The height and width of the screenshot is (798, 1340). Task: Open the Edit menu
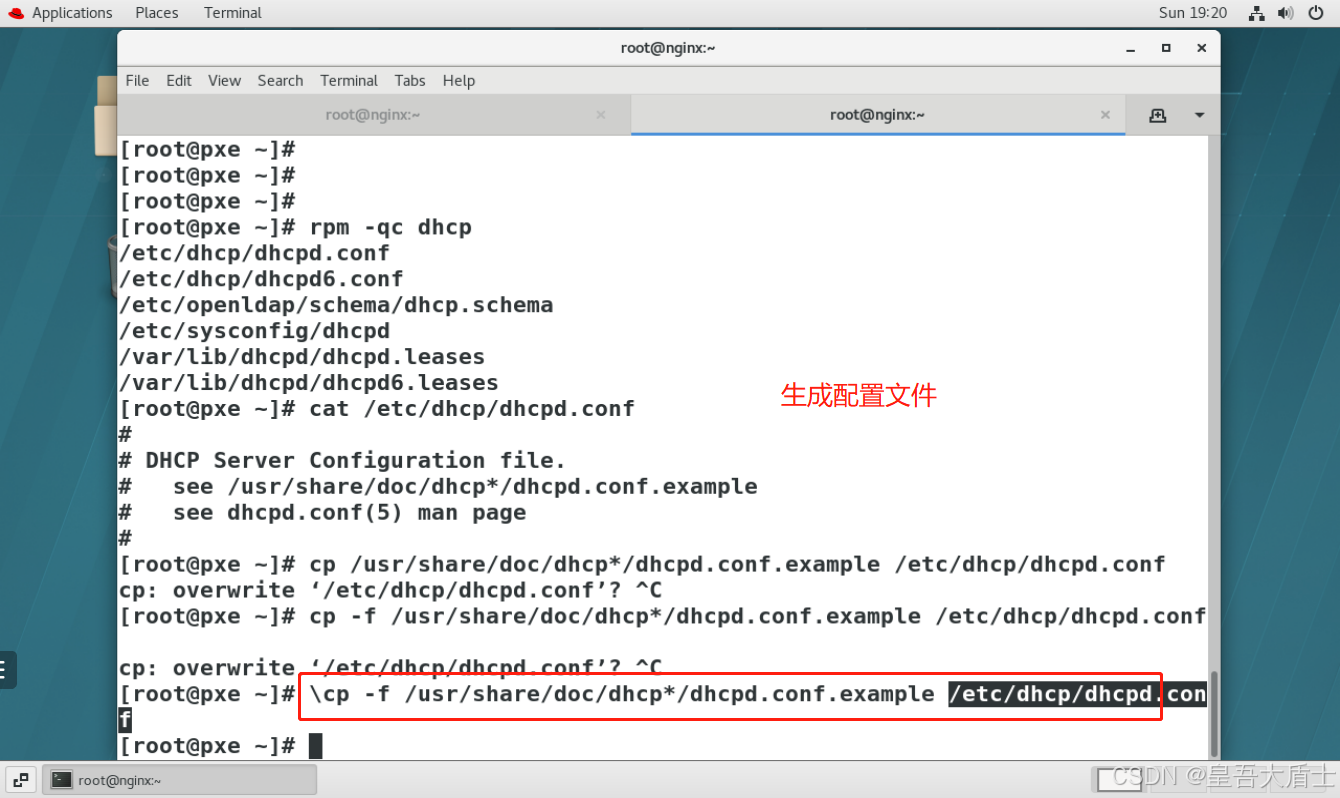179,81
